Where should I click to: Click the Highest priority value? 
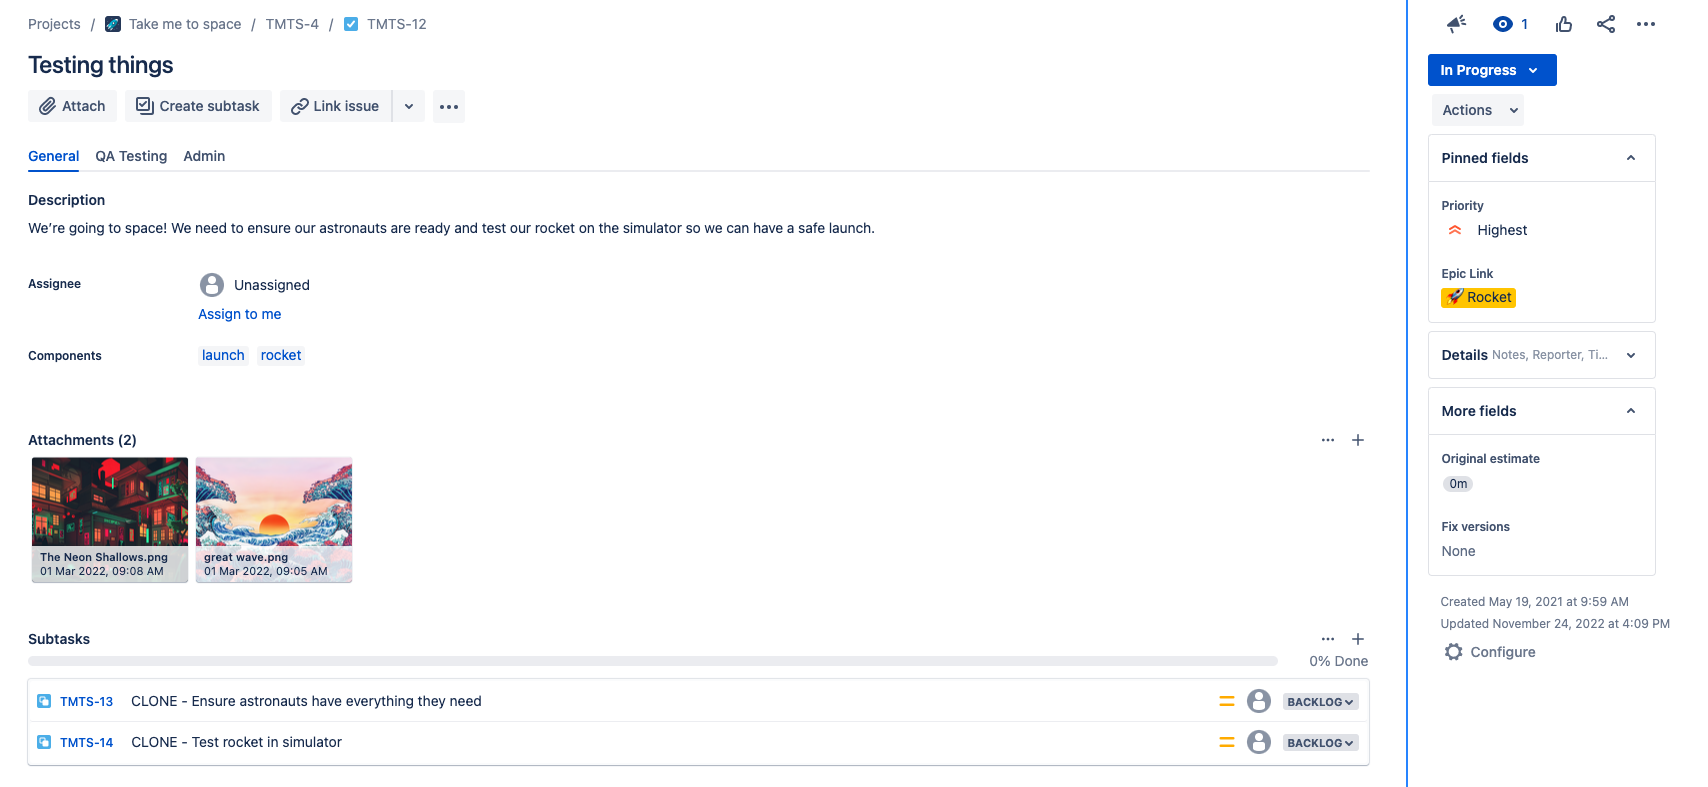(x=1502, y=230)
